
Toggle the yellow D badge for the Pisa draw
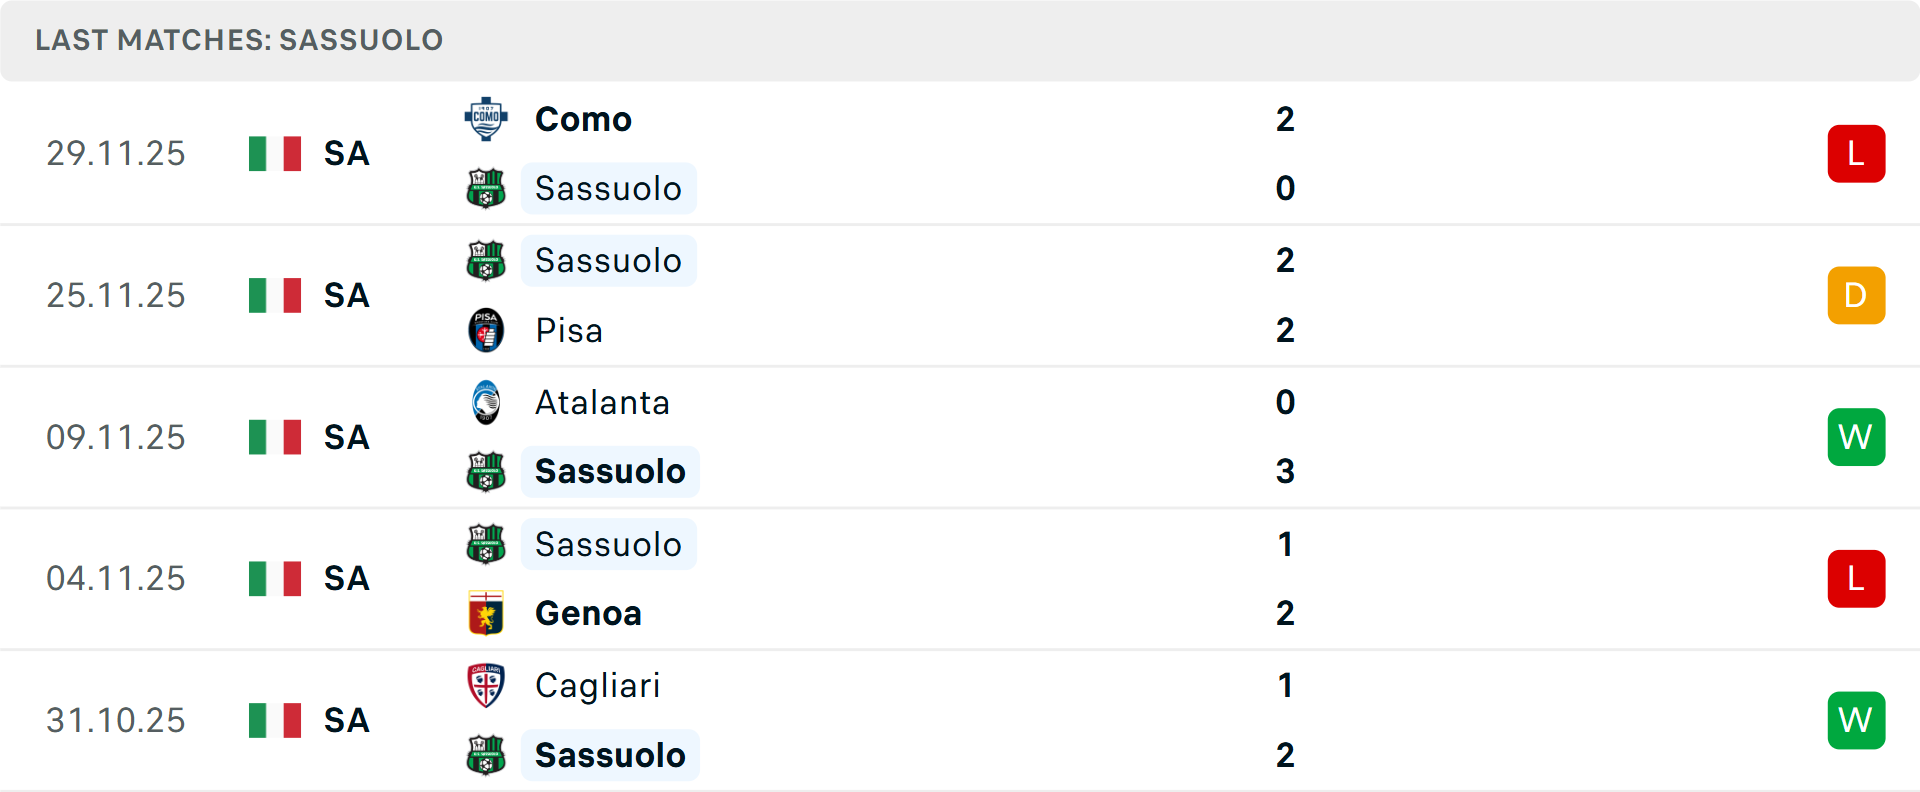pyautogui.click(x=1856, y=295)
